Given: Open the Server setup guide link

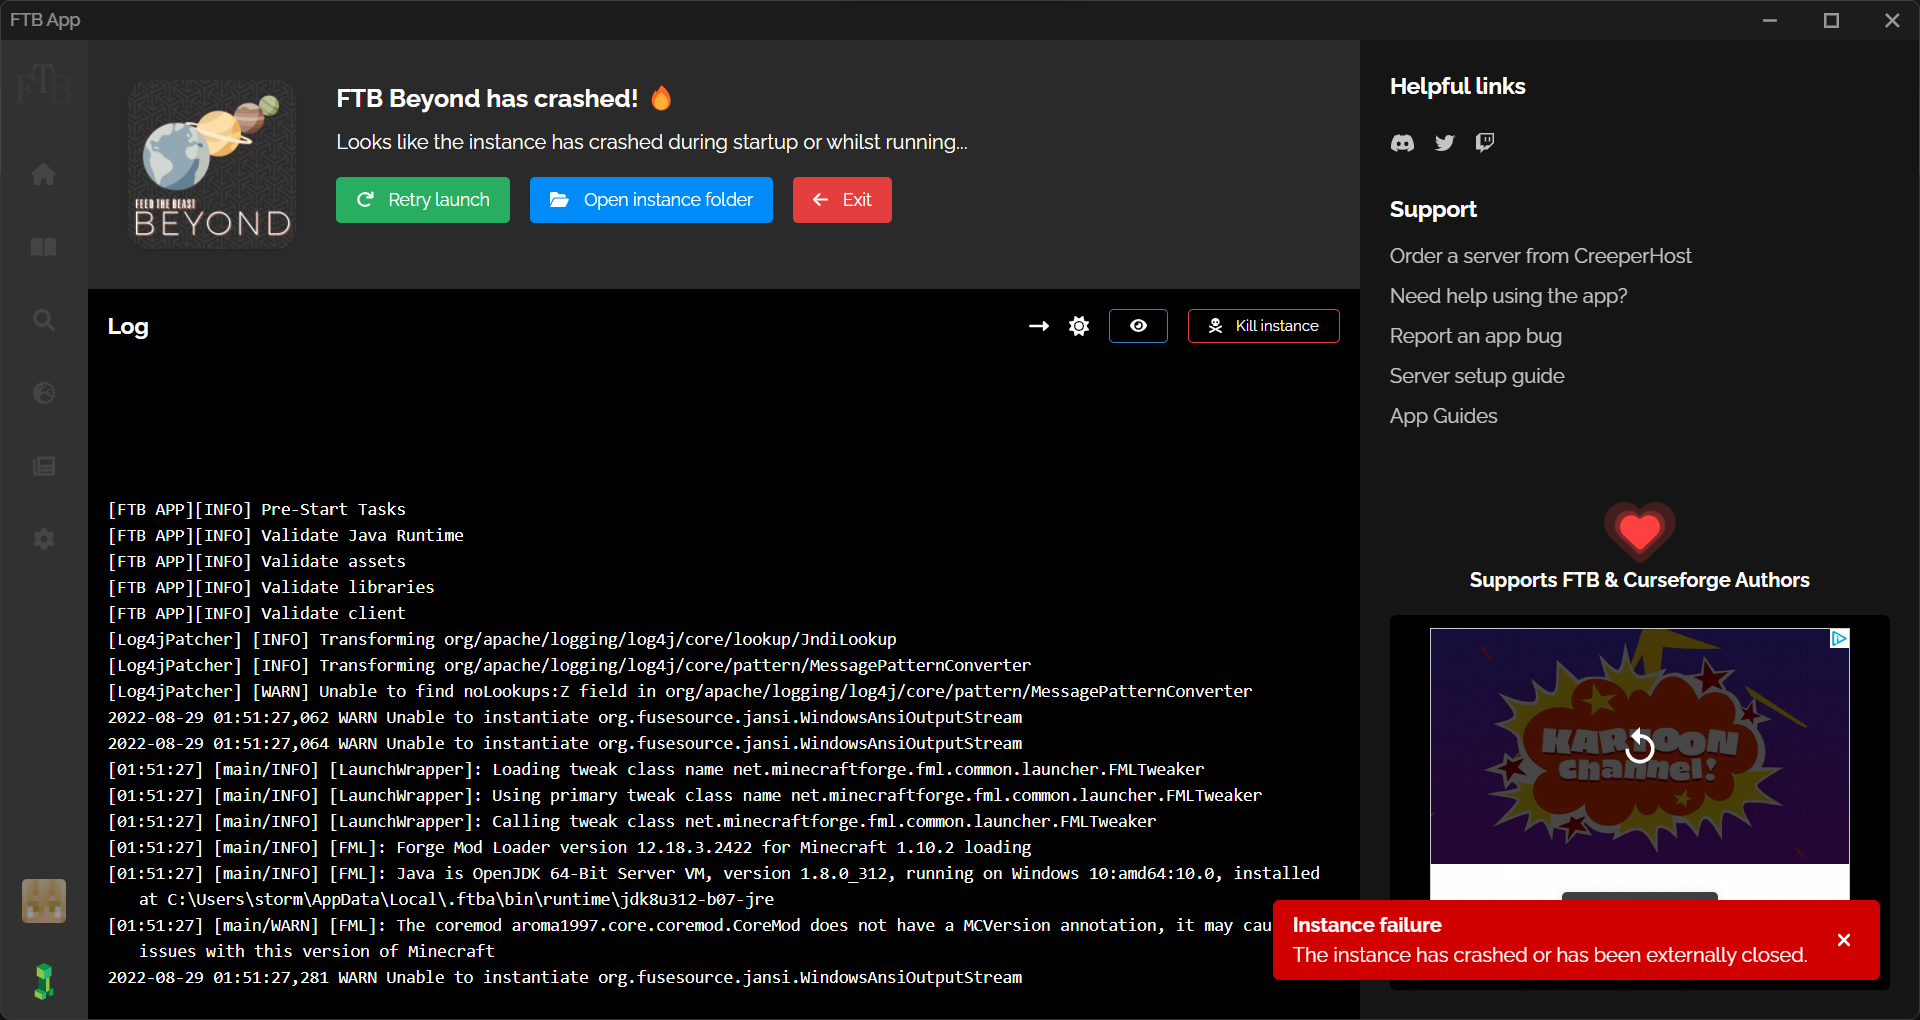Looking at the screenshot, I should (1477, 376).
